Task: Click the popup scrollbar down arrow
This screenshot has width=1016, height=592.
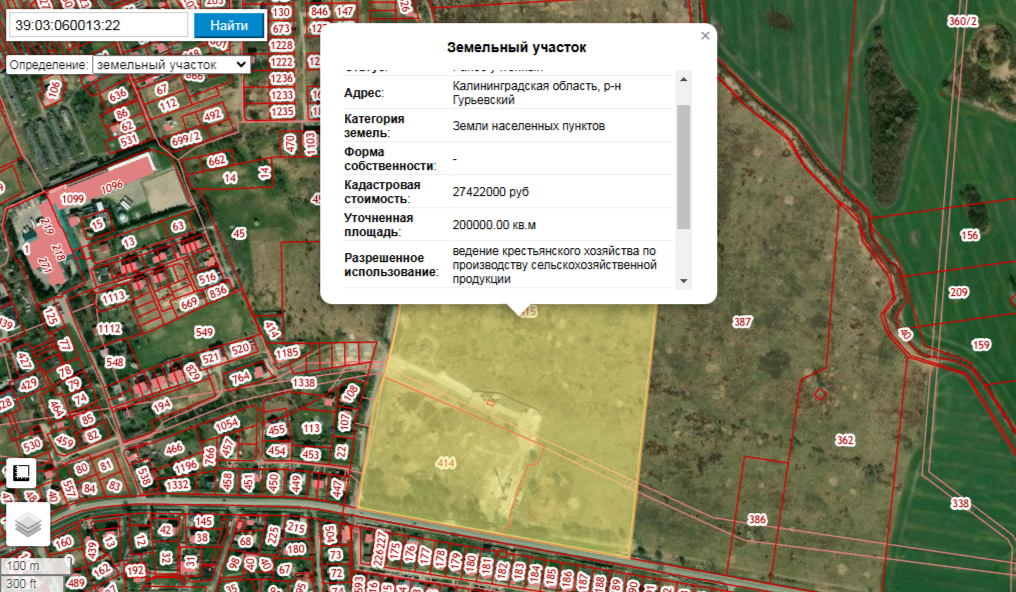Action: pyautogui.click(x=684, y=281)
